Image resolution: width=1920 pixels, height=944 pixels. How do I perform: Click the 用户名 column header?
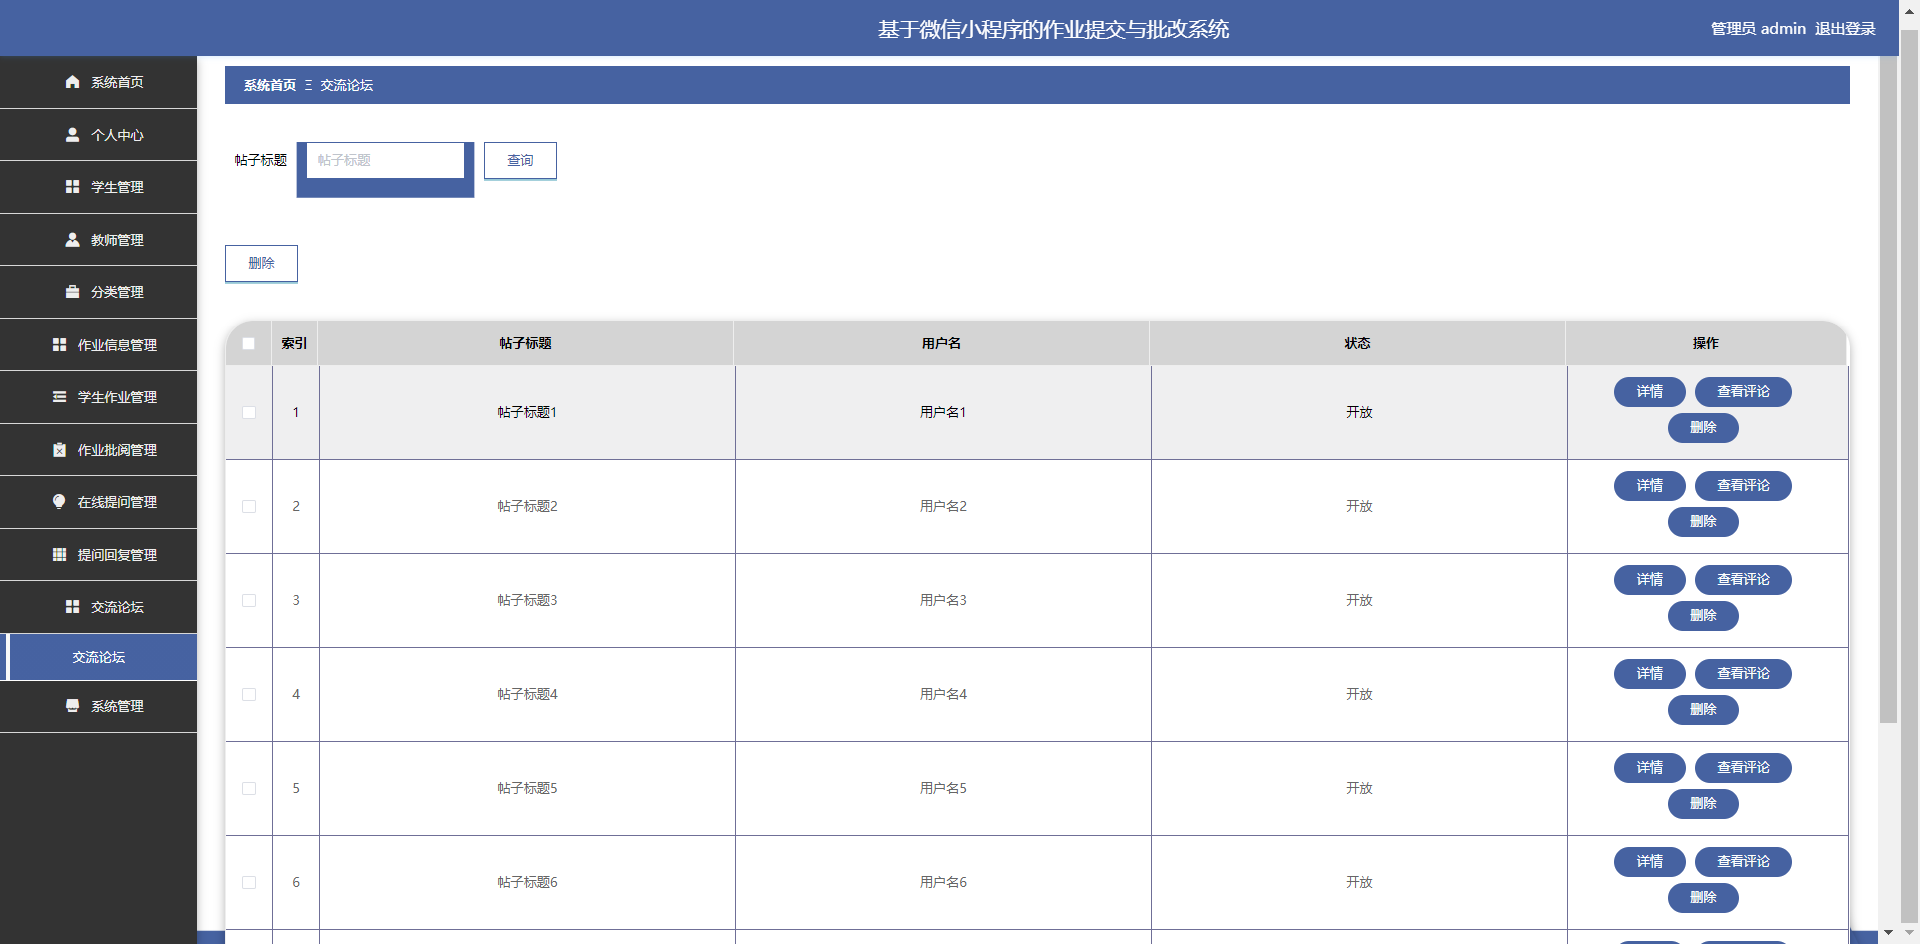[941, 343]
